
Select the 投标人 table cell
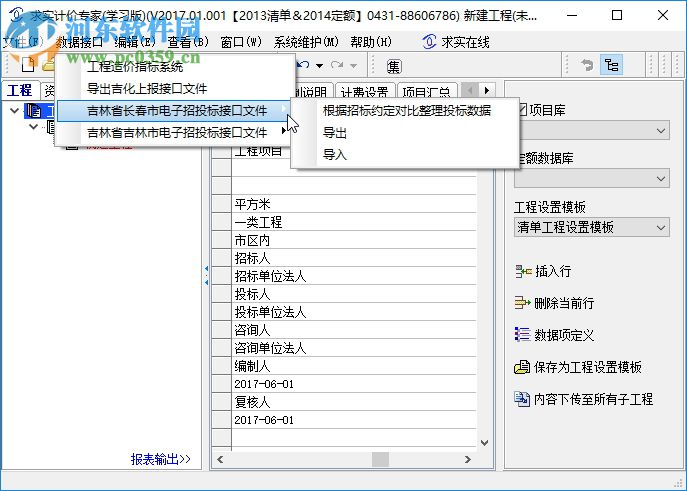(354, 294)
